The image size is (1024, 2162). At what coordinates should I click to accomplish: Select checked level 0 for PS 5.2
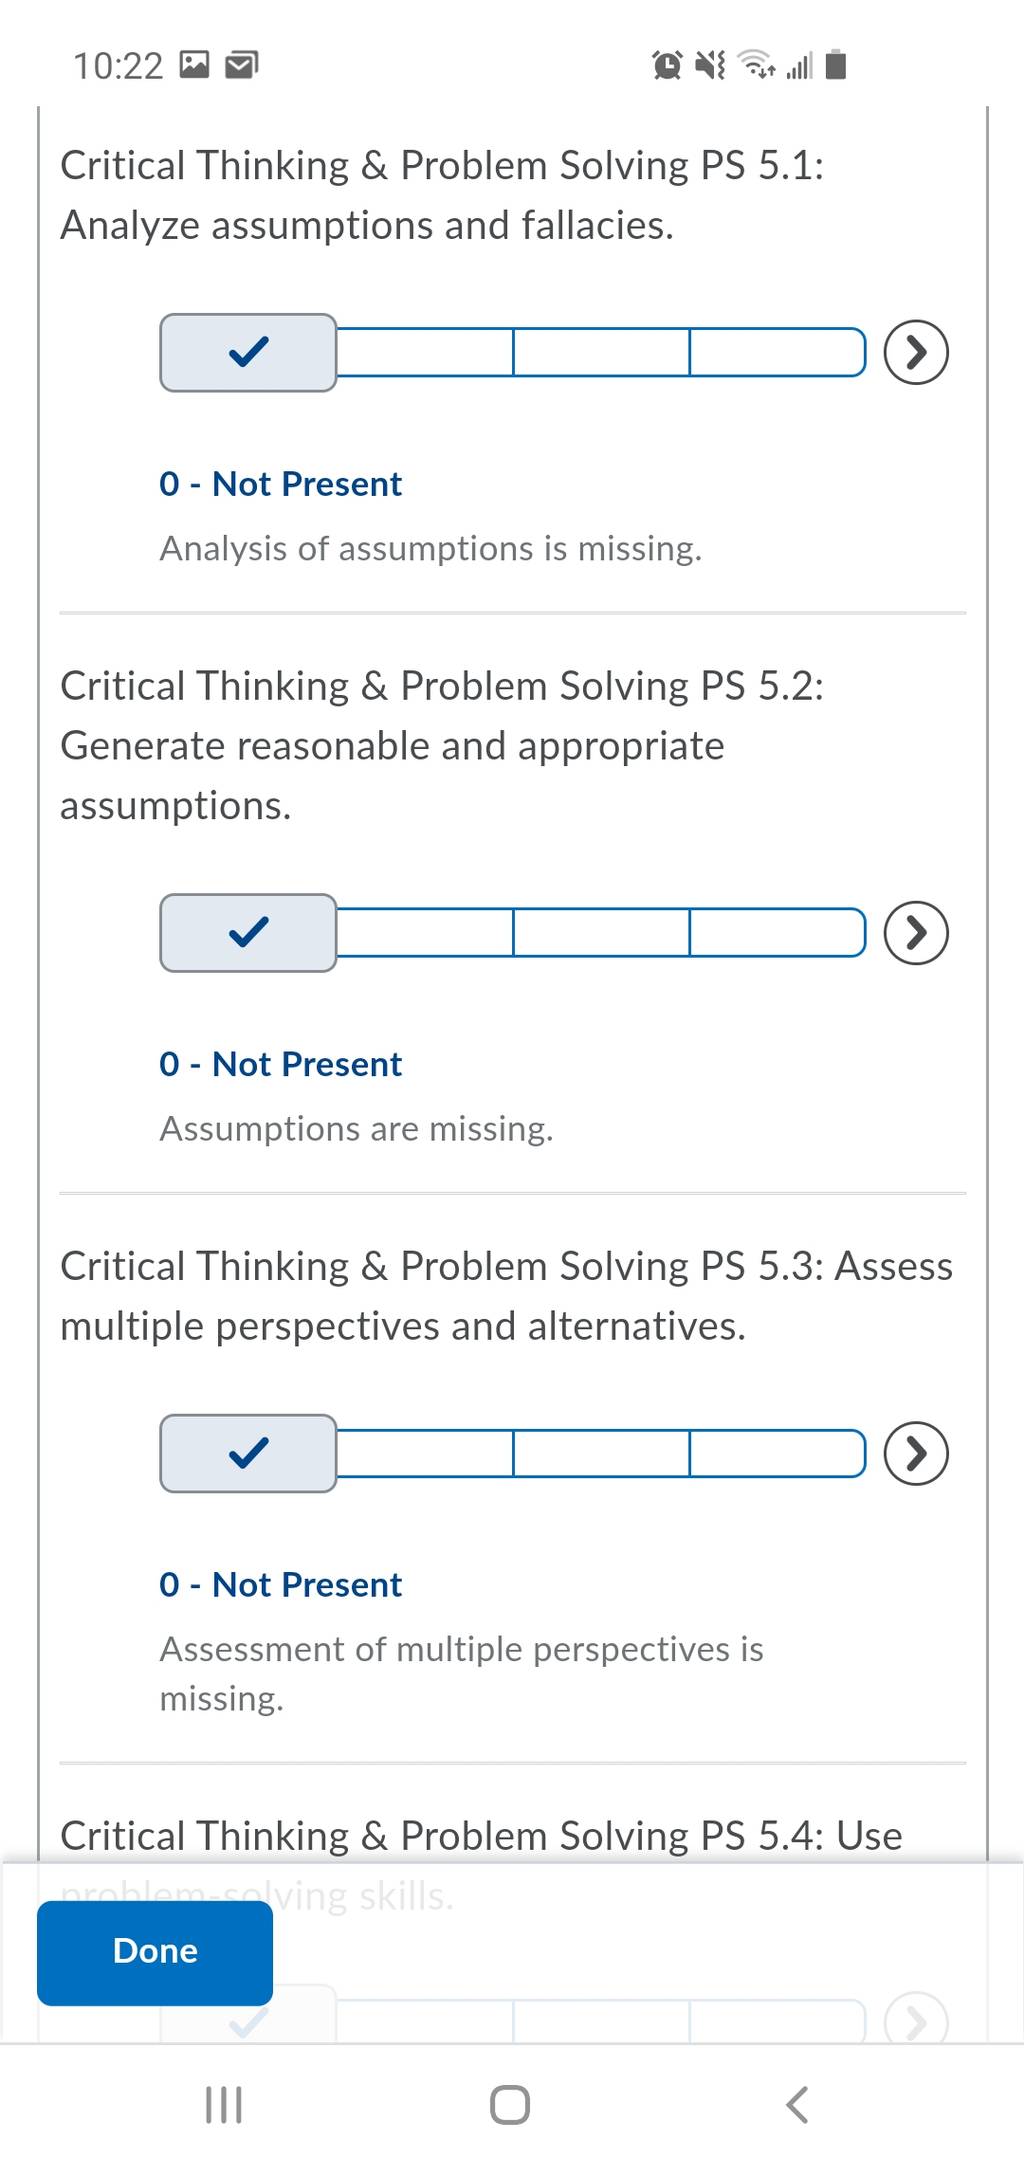(248, 932)
